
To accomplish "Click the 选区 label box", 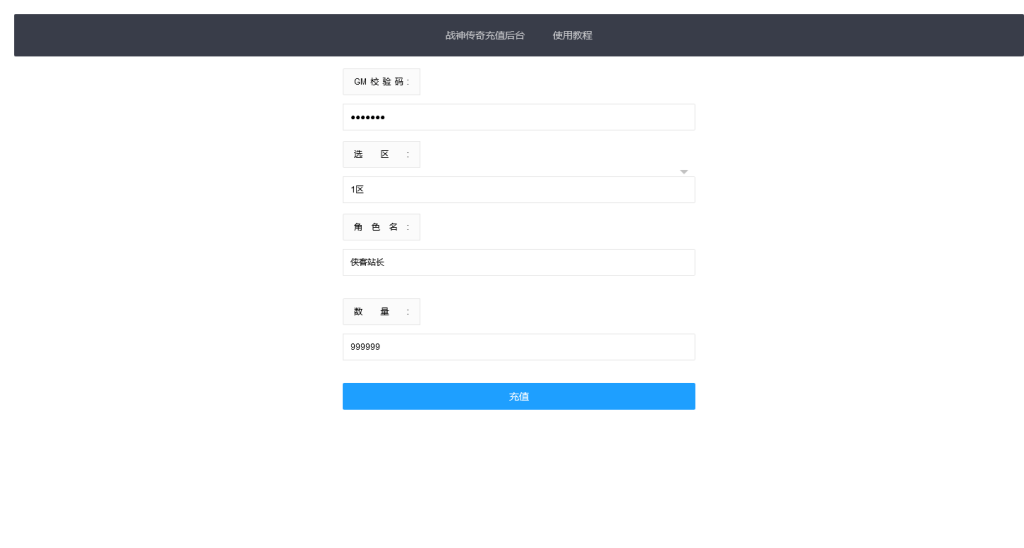I will point(381,155).
